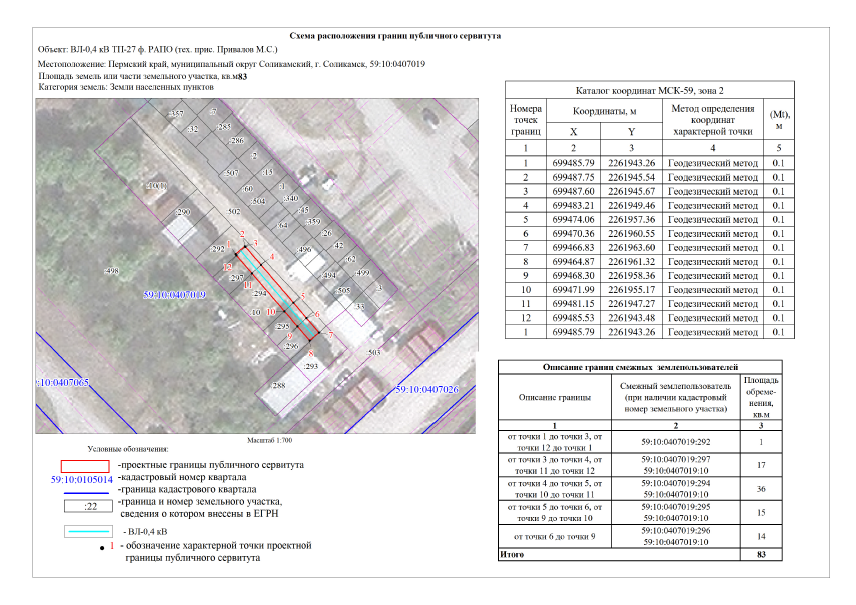The image size is (856, 605).
Task: Click the "Итого" row label
Action: point(512,555)
